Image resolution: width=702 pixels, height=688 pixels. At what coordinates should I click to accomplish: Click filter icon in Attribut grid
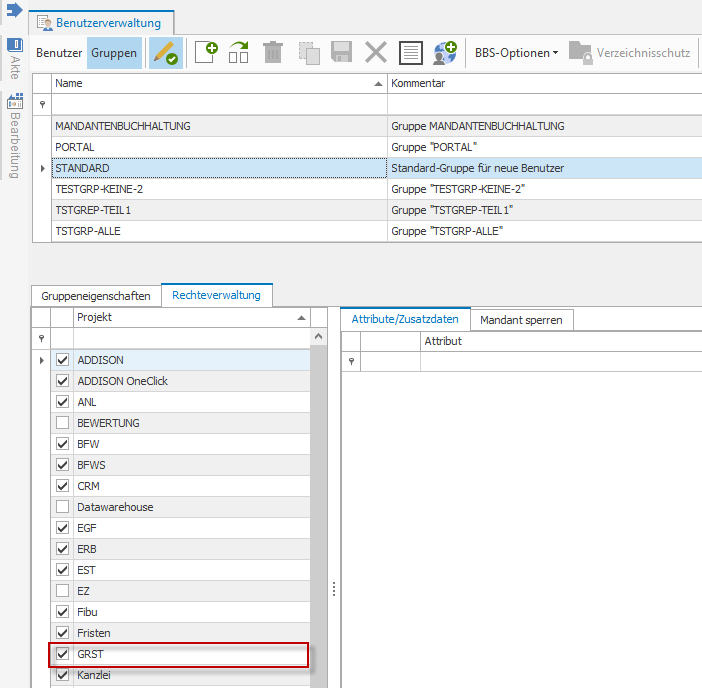(x=351, y=361)
